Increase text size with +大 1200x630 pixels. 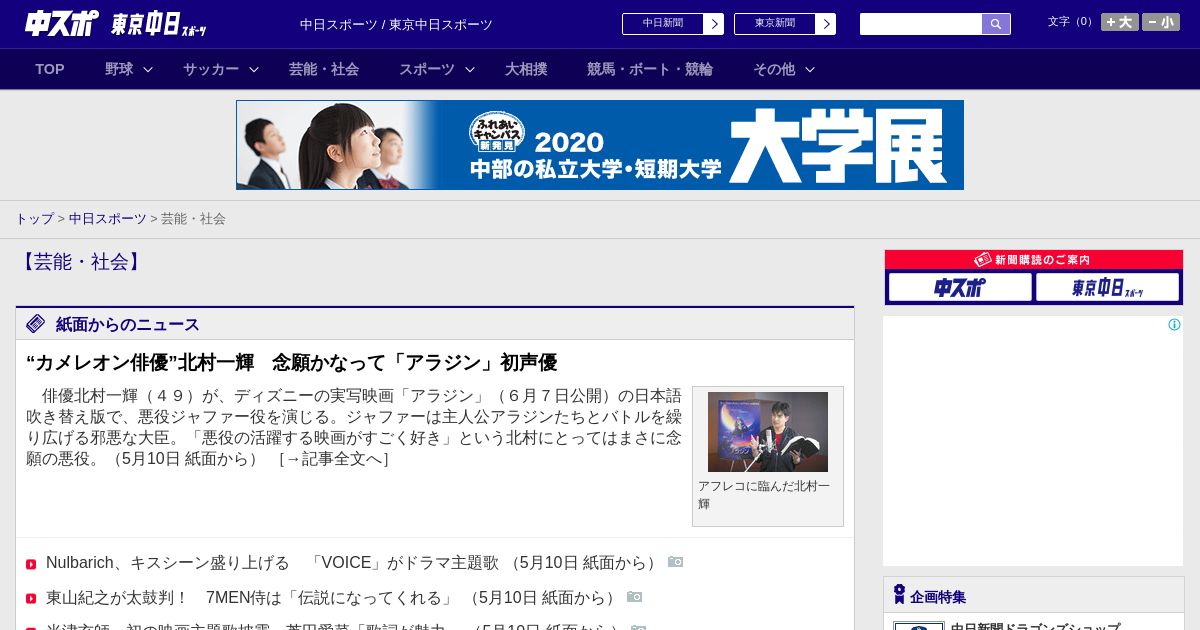pos(1120,22)
